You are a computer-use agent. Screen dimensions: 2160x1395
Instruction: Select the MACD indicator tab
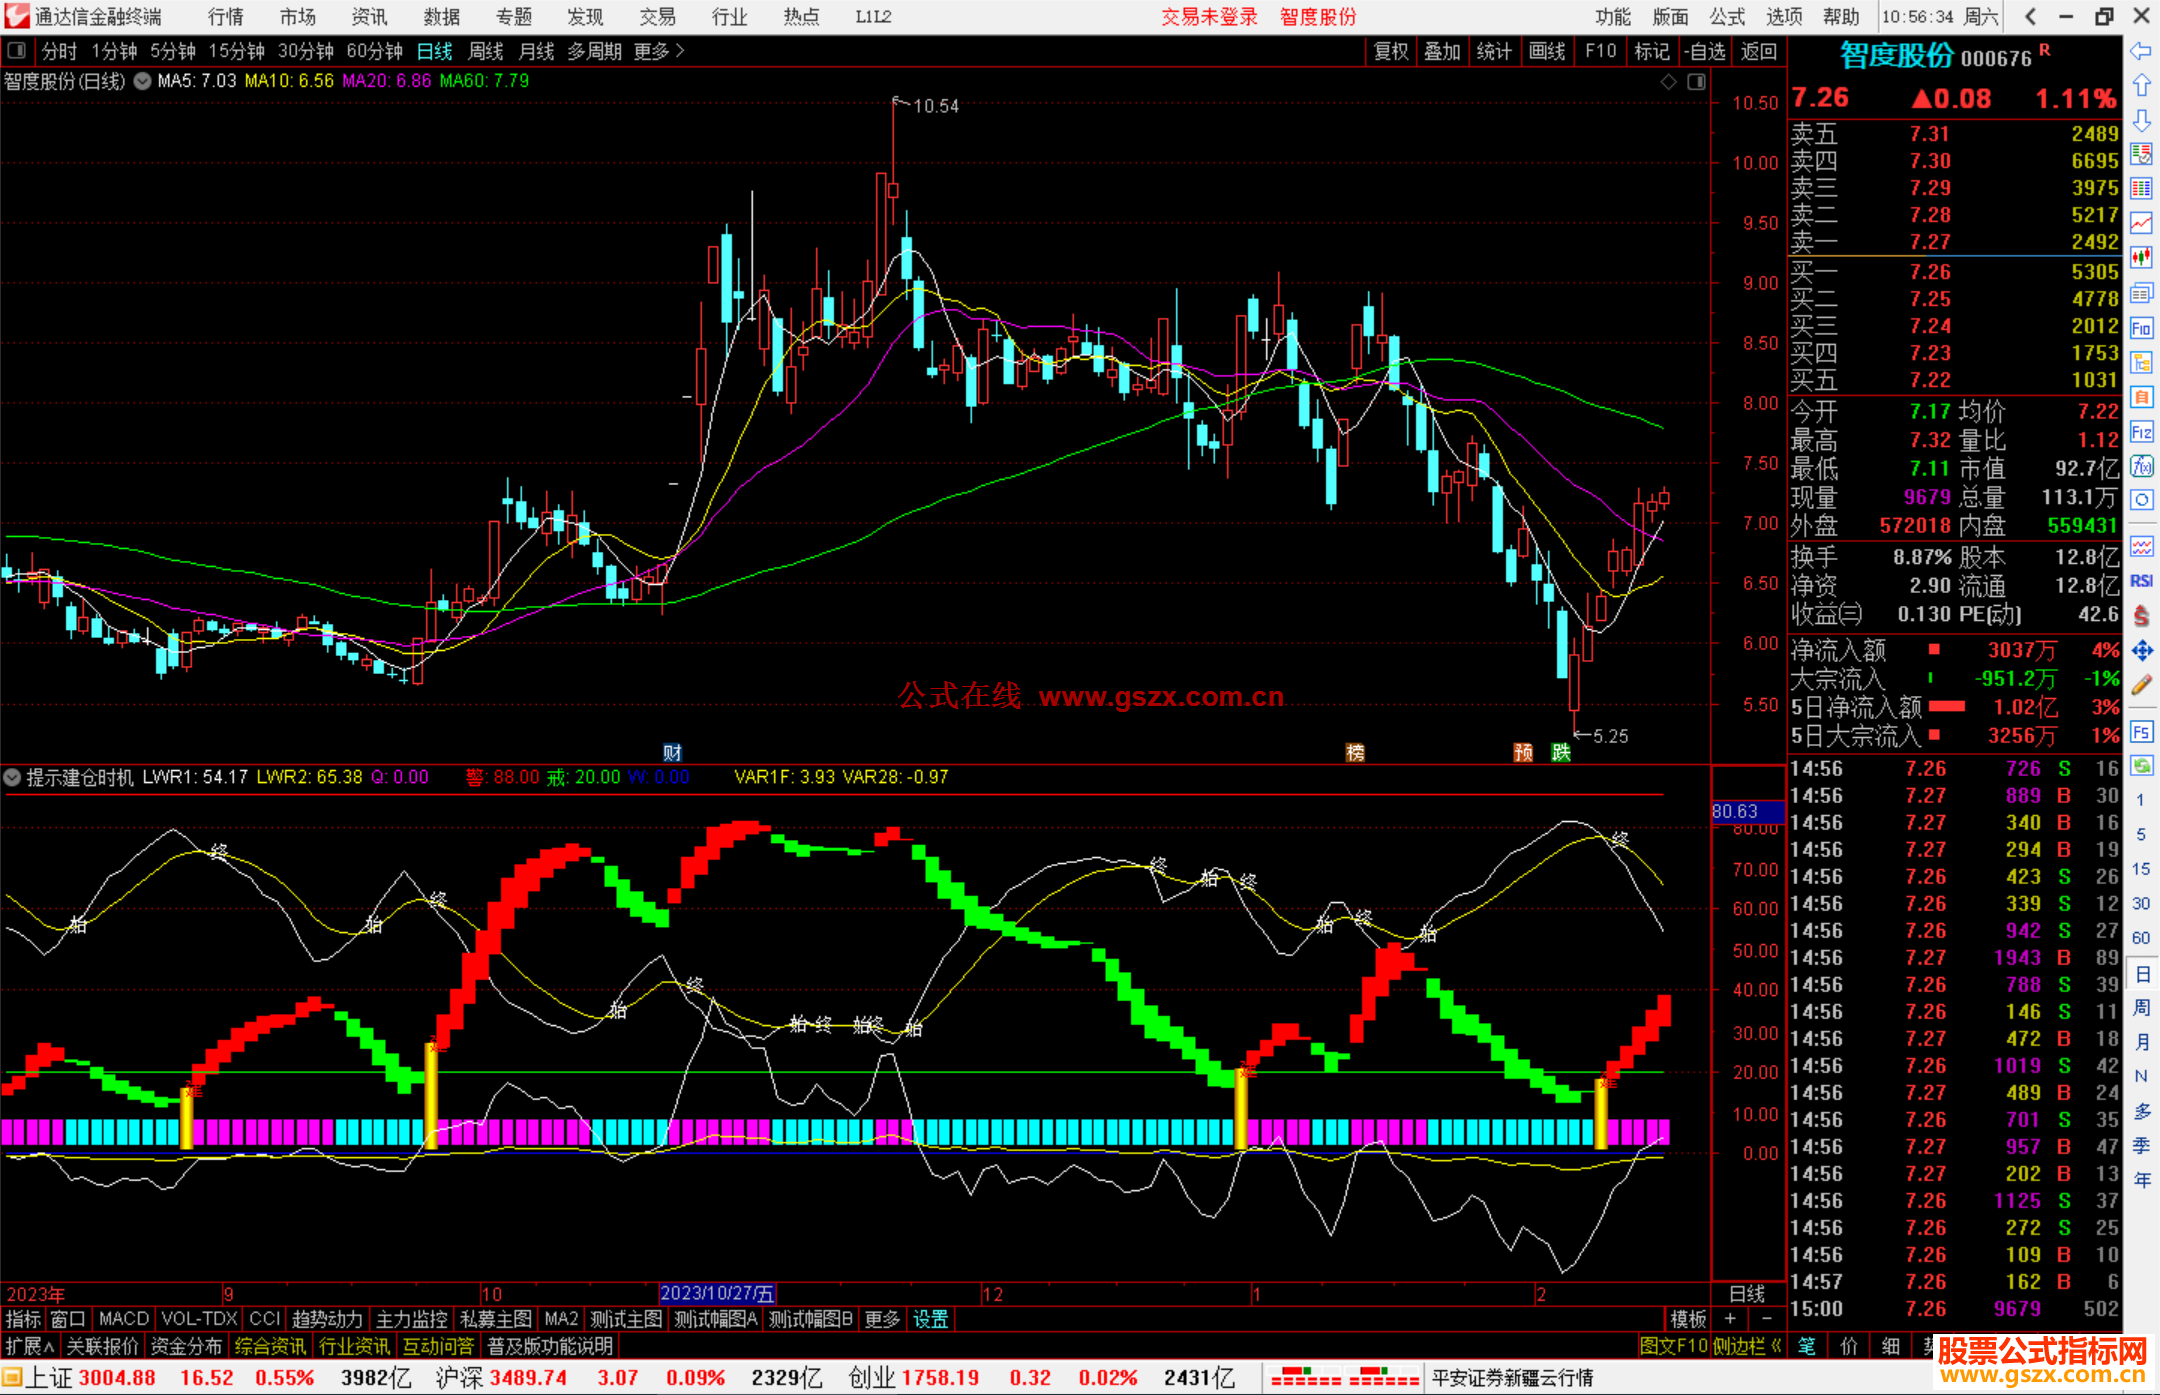[123, 1319]
